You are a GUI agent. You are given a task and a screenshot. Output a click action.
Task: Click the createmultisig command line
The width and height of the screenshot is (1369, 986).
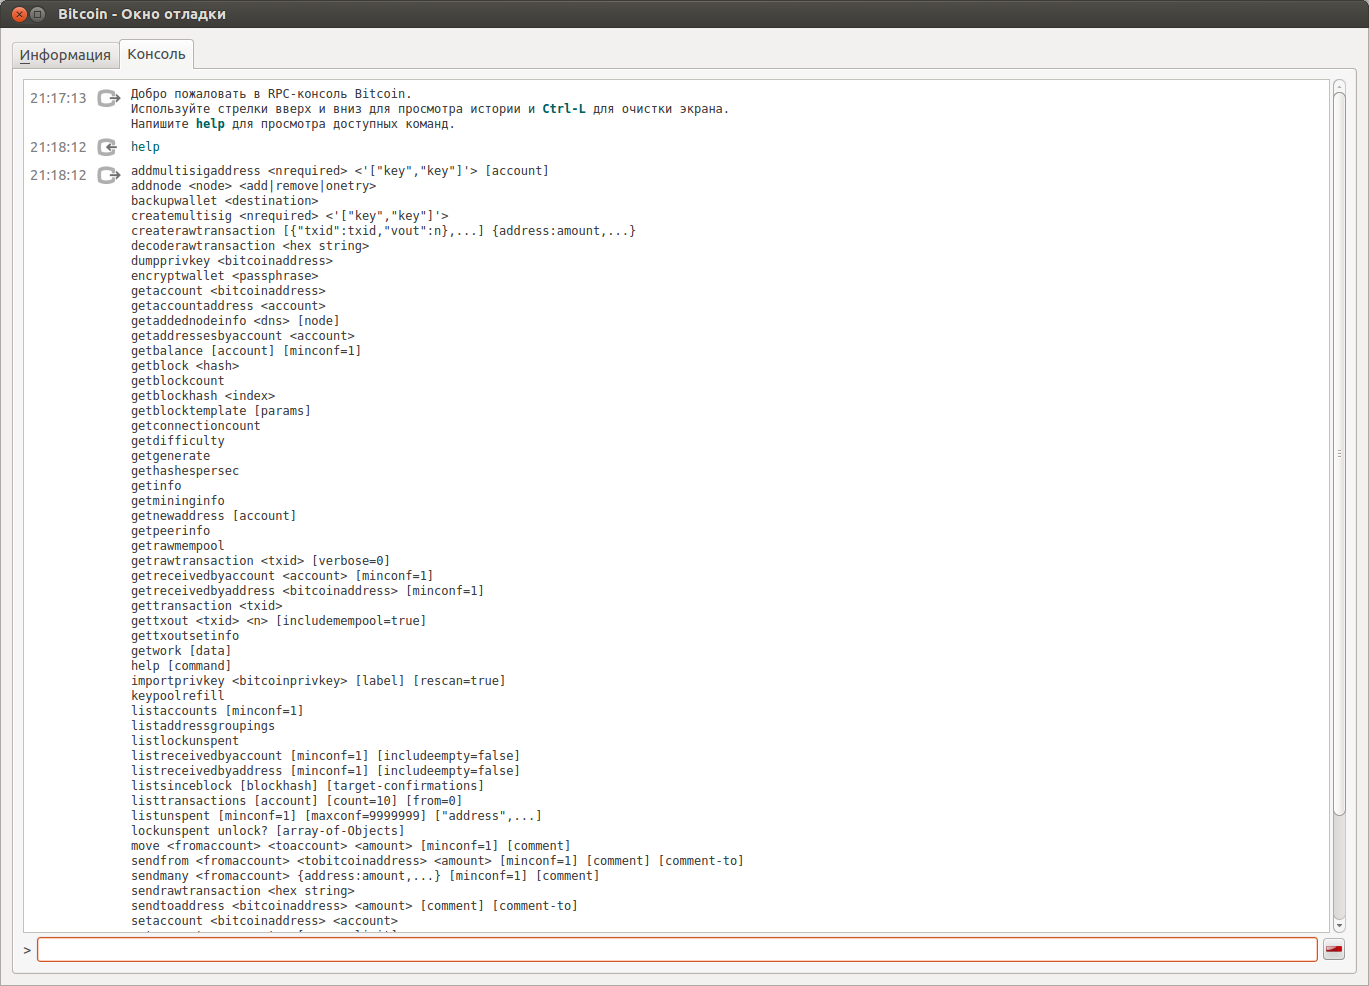[290, 216]
